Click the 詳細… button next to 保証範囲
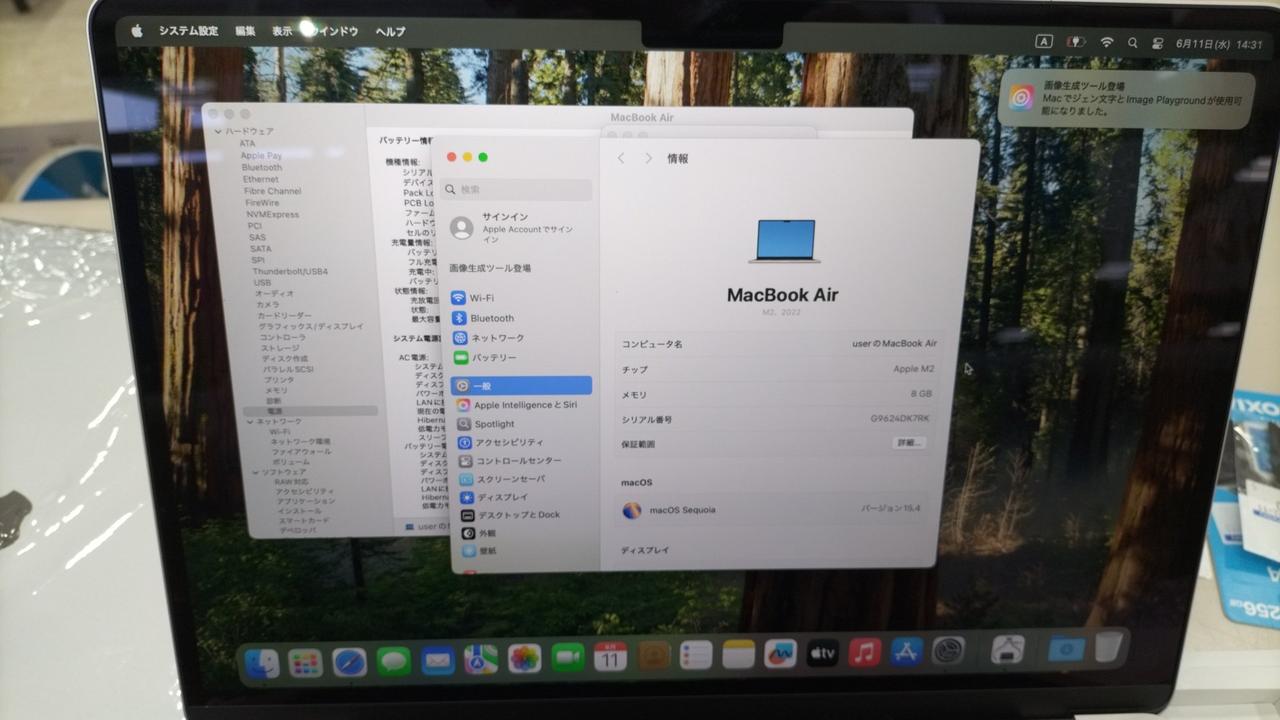The height and width of the screenshot is (720, 1280). [x=908, y=442]
